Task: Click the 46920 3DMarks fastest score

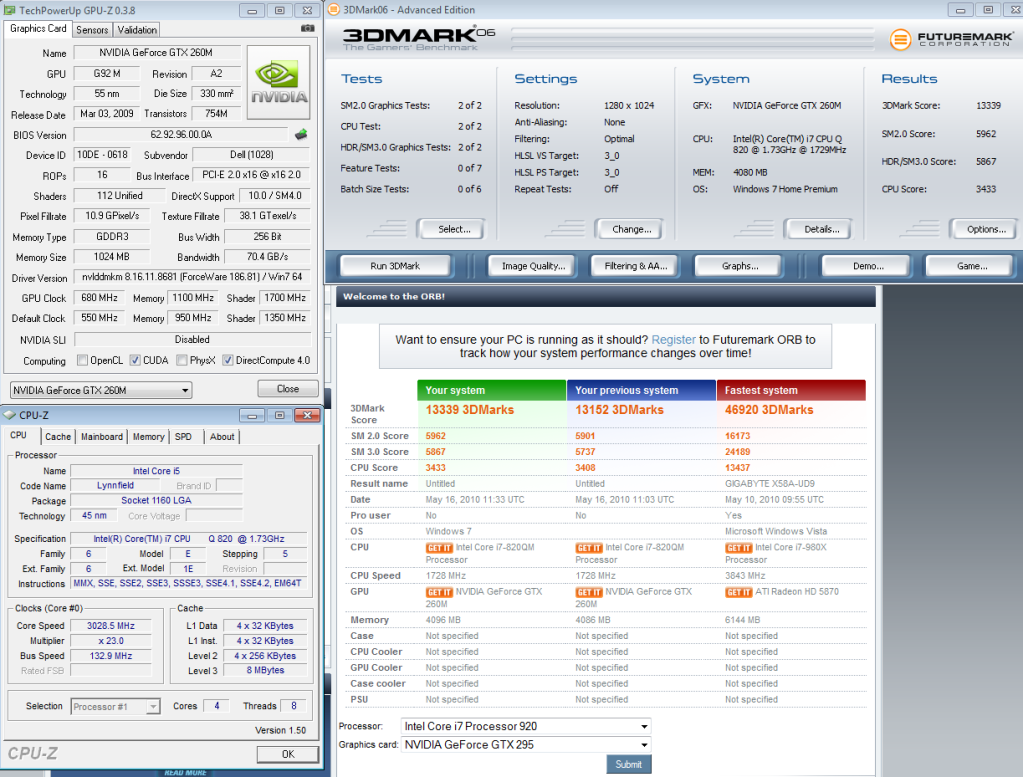Action: 769,410
